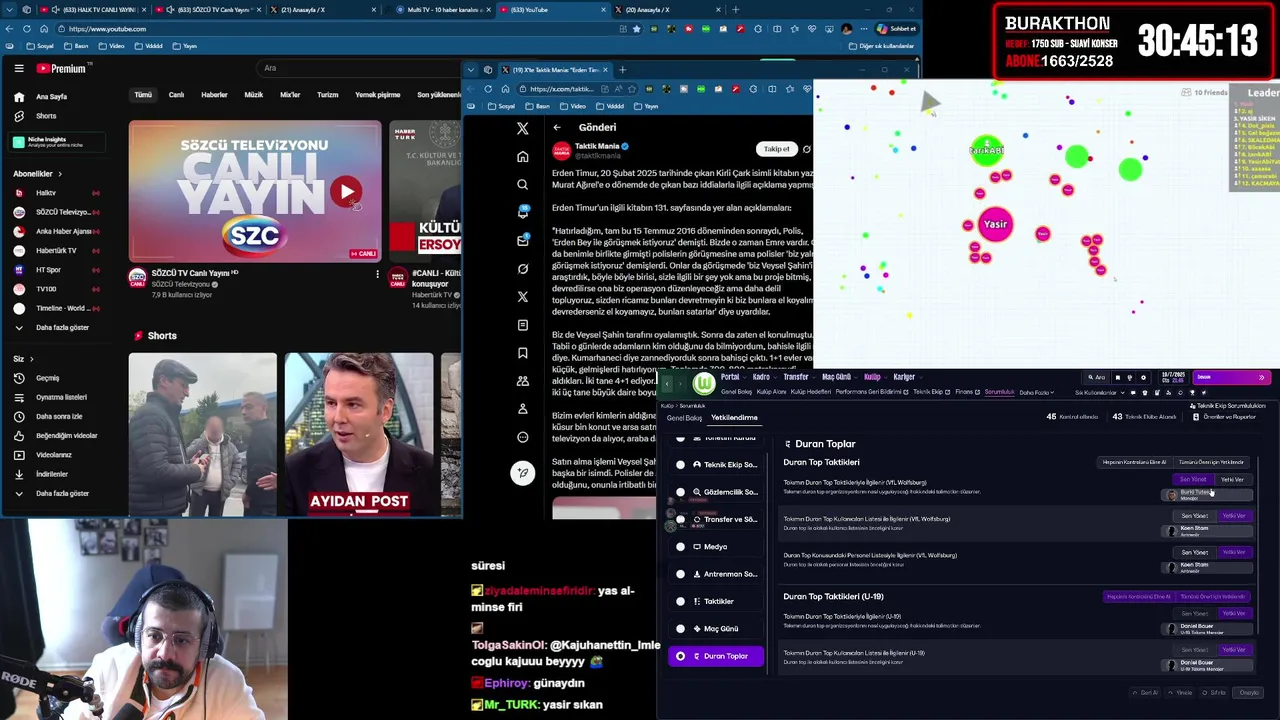The image size is (1280, 720).
Task: Open X bookmarks icon in sidebar
Action: pos(522,353)
